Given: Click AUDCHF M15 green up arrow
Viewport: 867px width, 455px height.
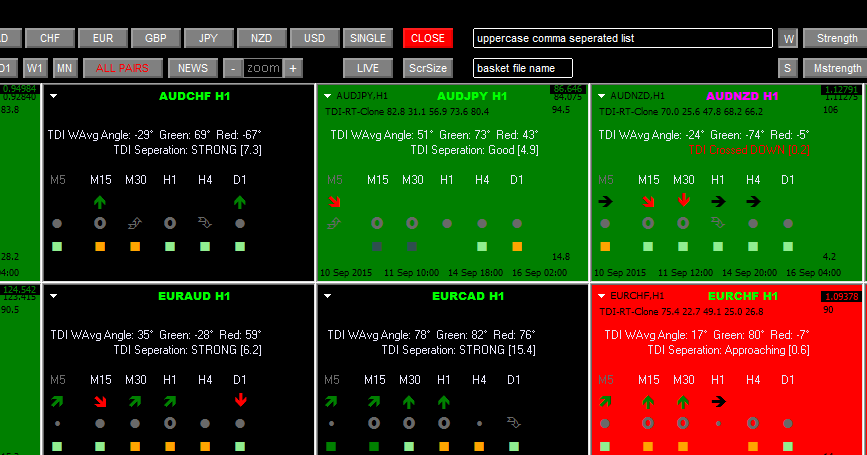Looking at the screenshot, I should tap(100, 202).
